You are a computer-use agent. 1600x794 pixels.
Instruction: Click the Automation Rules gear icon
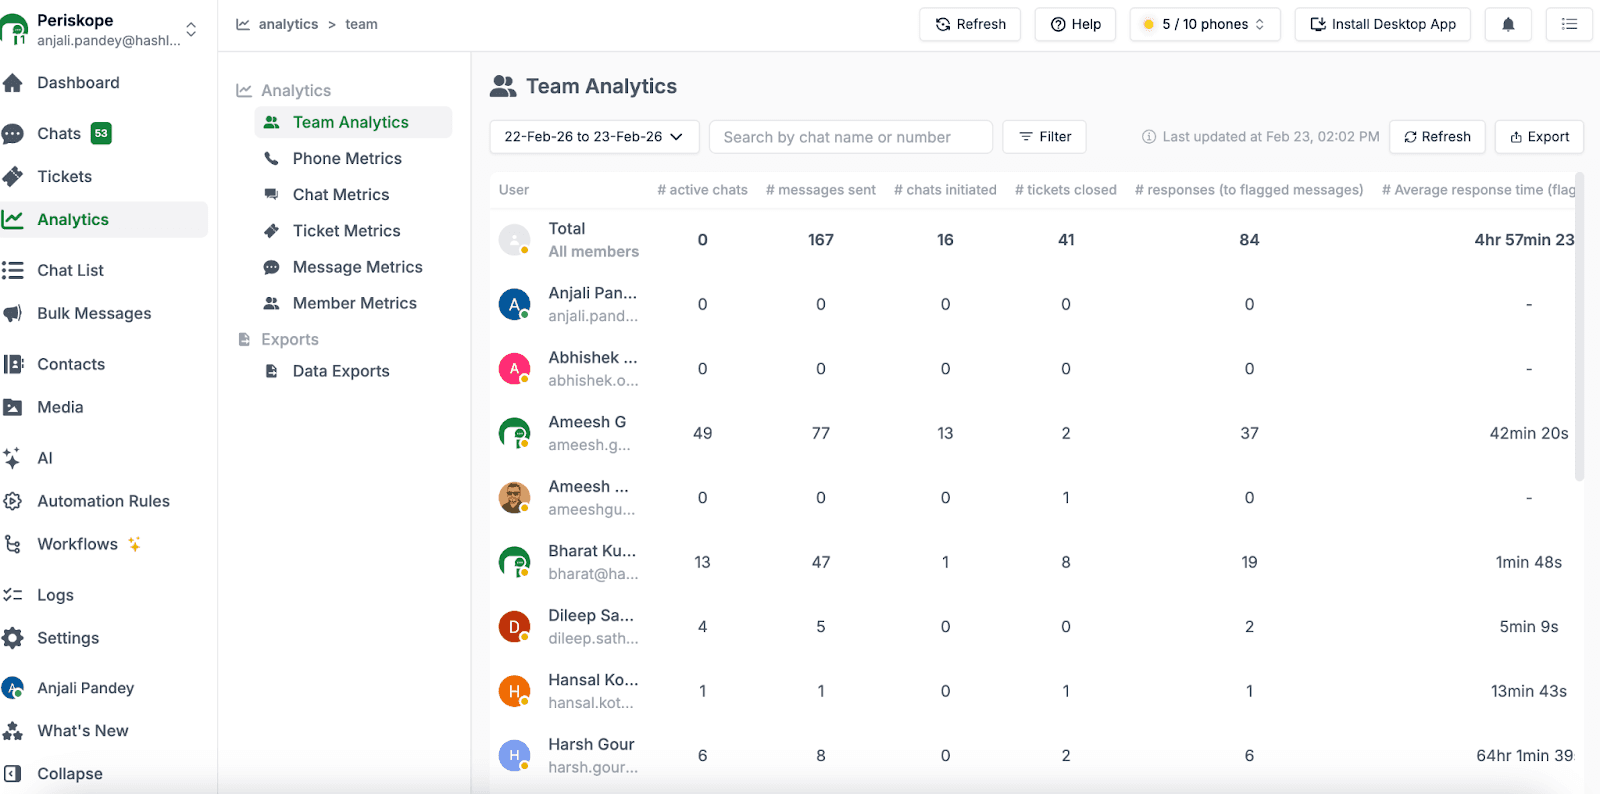pos(13,501)
